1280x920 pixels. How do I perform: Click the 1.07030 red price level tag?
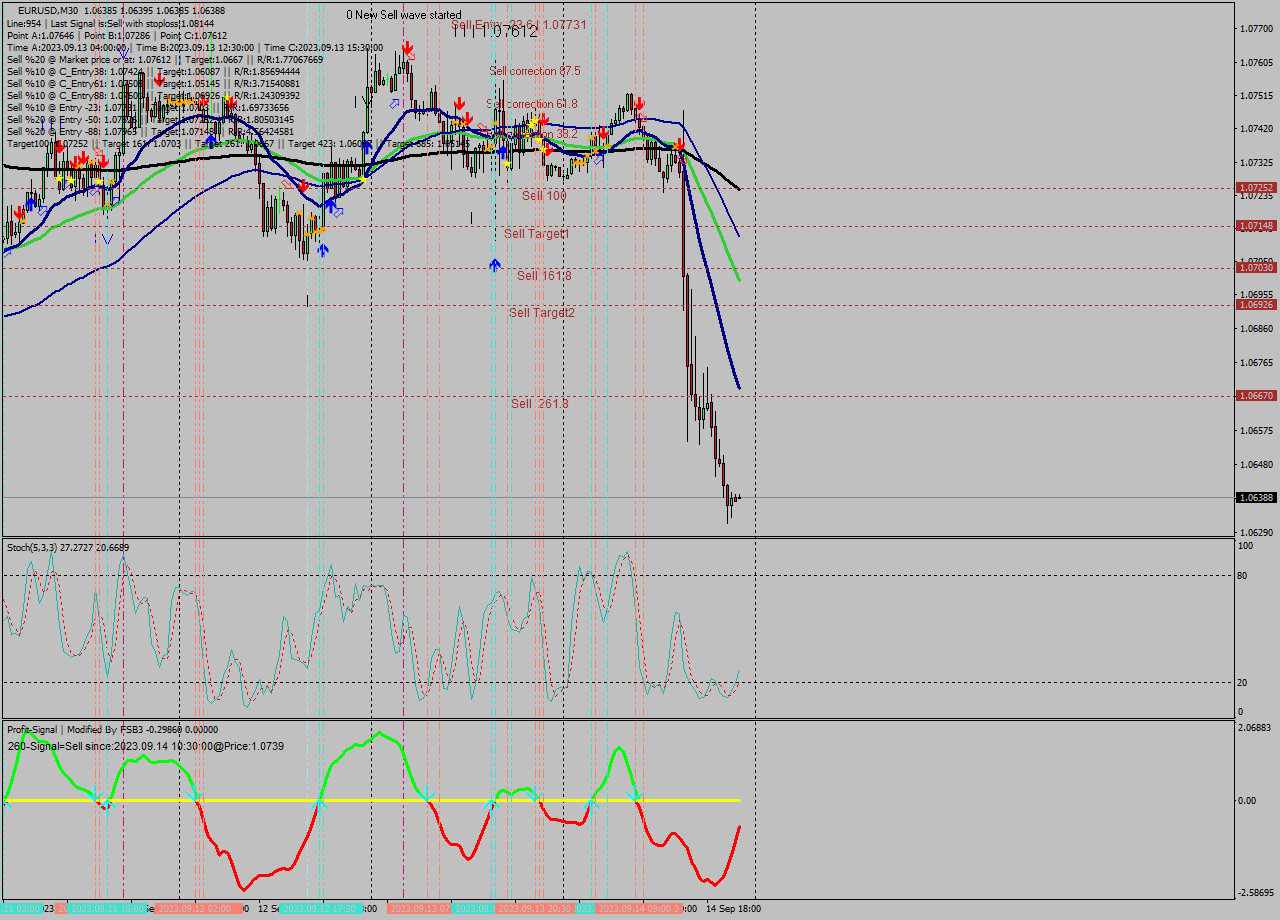tap(1256, 268)
